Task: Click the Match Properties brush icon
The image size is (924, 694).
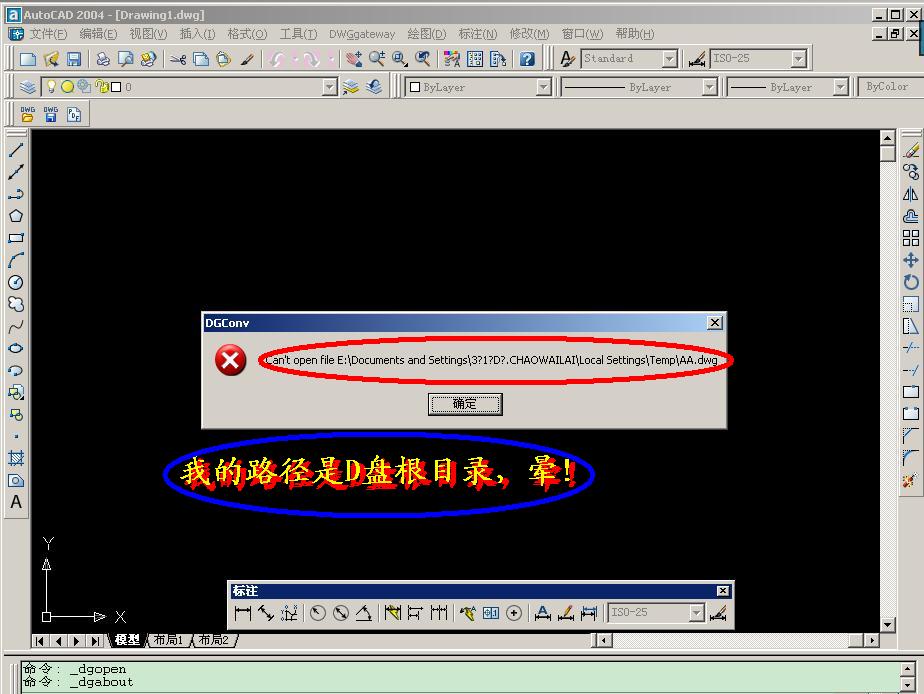Action: 248,59
